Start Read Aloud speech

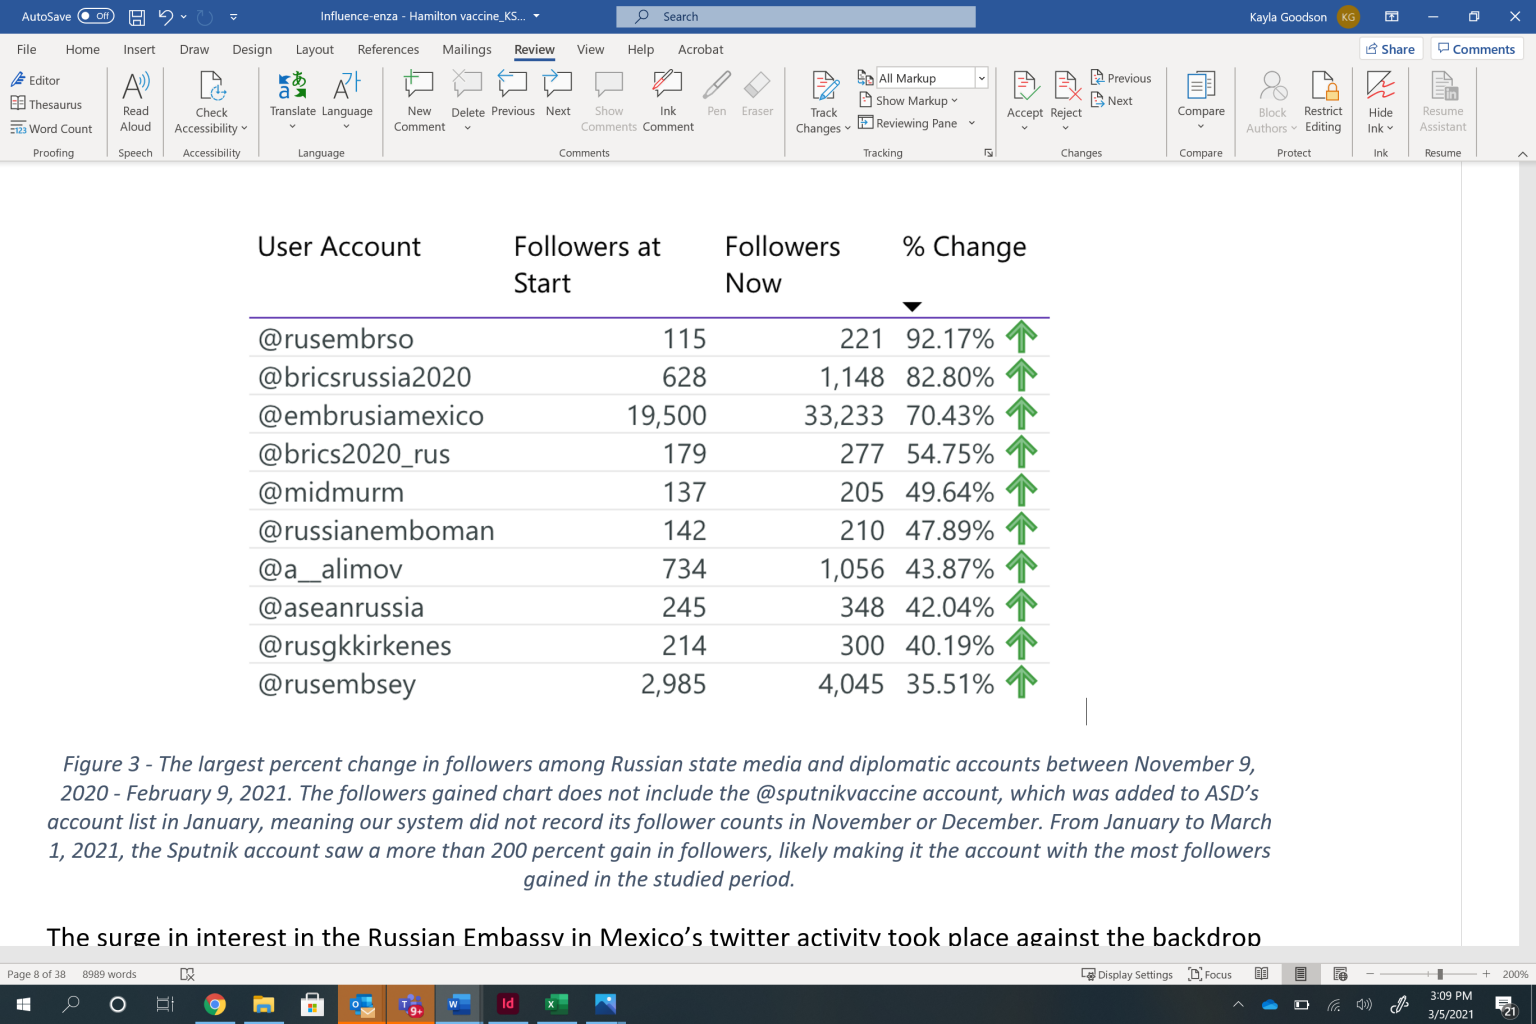pos(135,102)
